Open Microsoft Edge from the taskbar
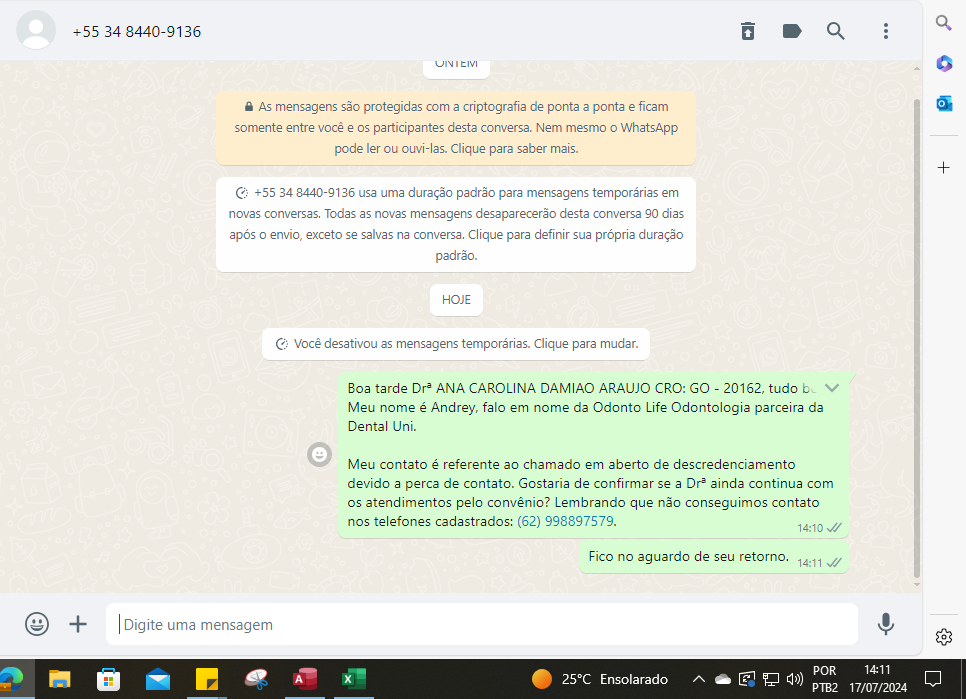 point(11,679)
